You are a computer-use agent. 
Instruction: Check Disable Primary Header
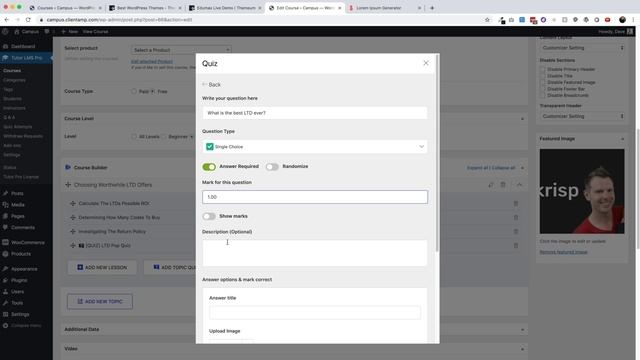tap(542, 69)
